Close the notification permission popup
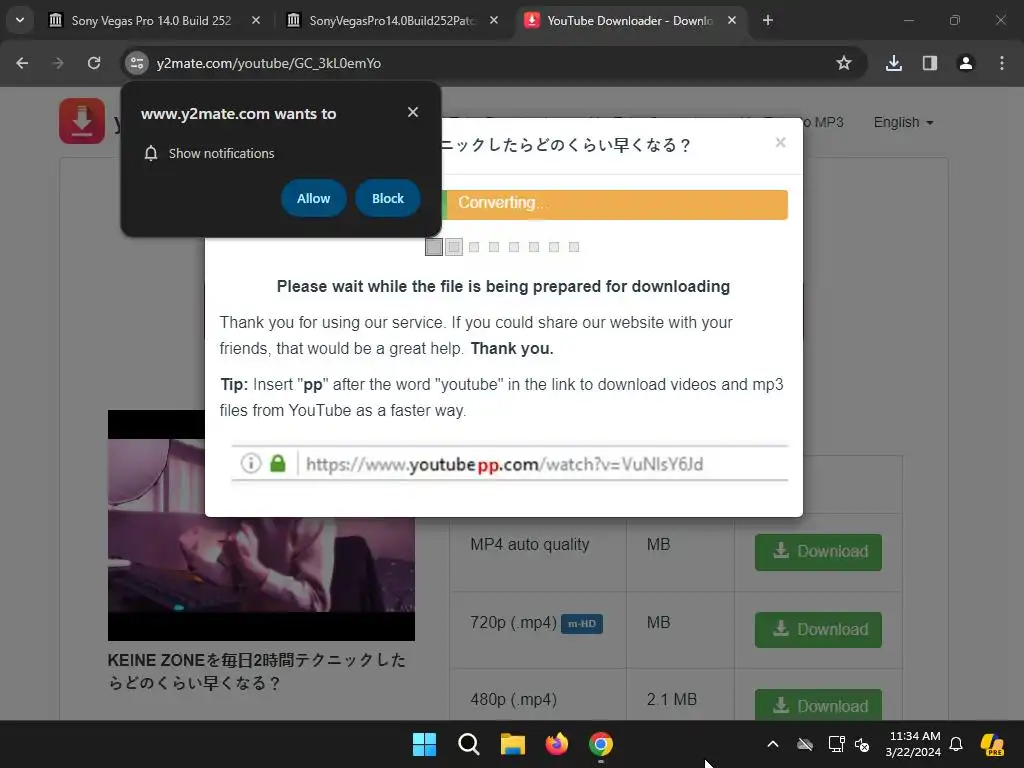Image resolution: width=1024 pixels, height=768 pixels. [x=413, y=112]
